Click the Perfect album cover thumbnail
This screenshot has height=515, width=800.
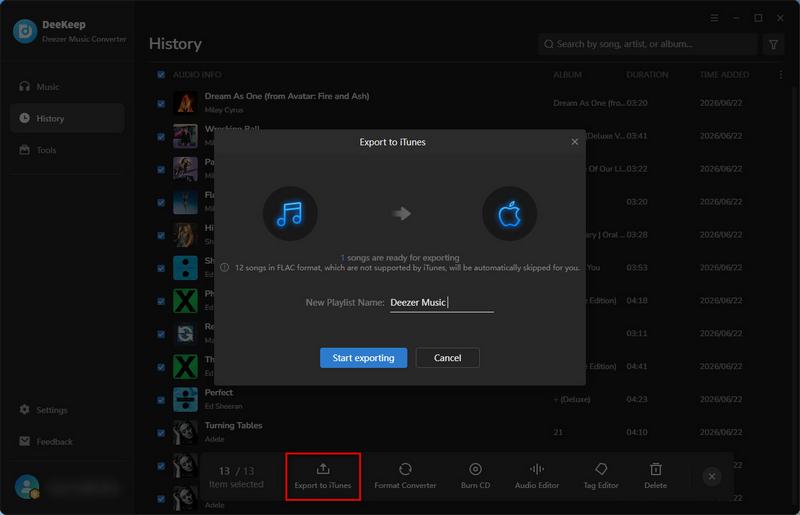click(x=185, y=400)
